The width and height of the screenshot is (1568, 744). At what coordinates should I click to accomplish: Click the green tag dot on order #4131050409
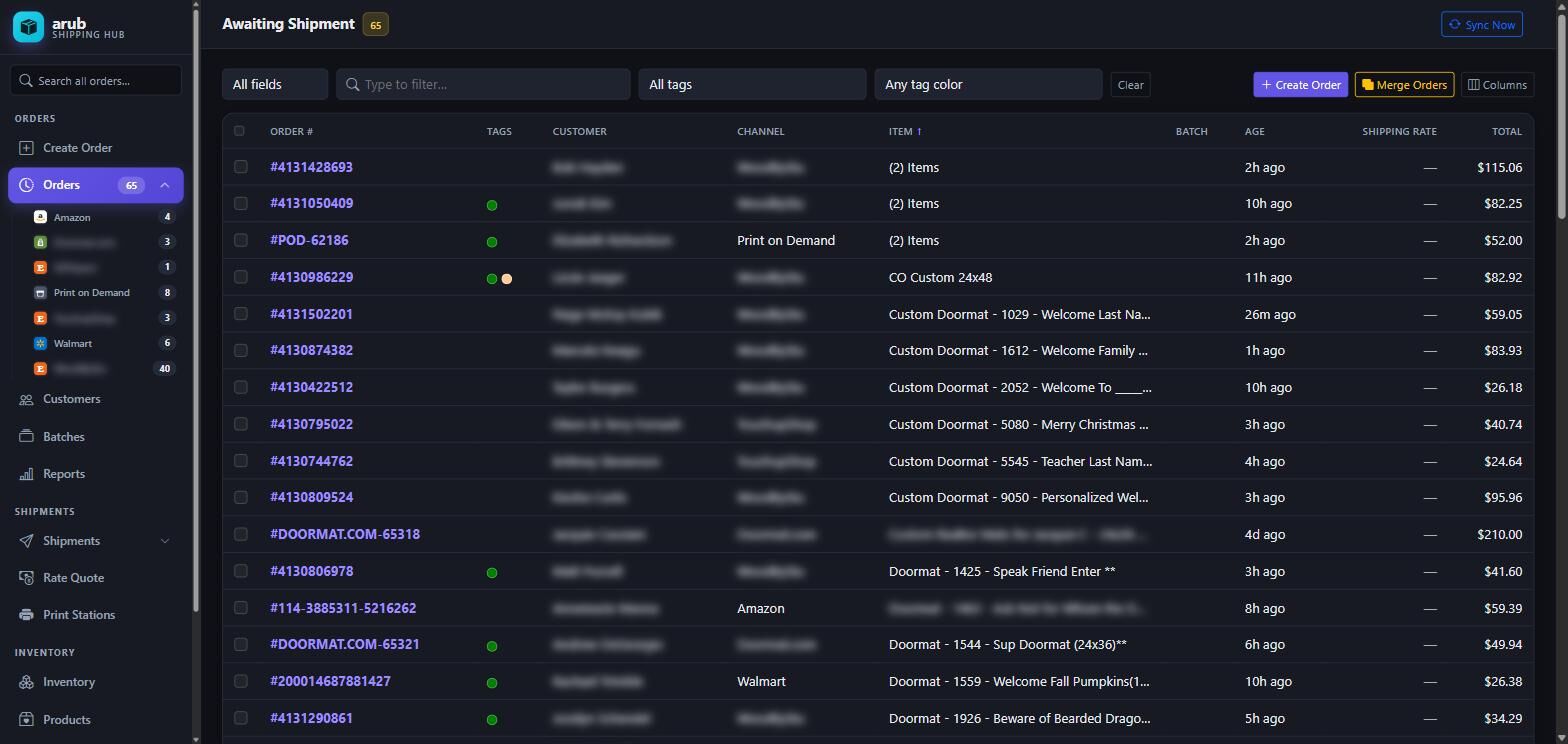pyautogui.click(x=492, y=205)
